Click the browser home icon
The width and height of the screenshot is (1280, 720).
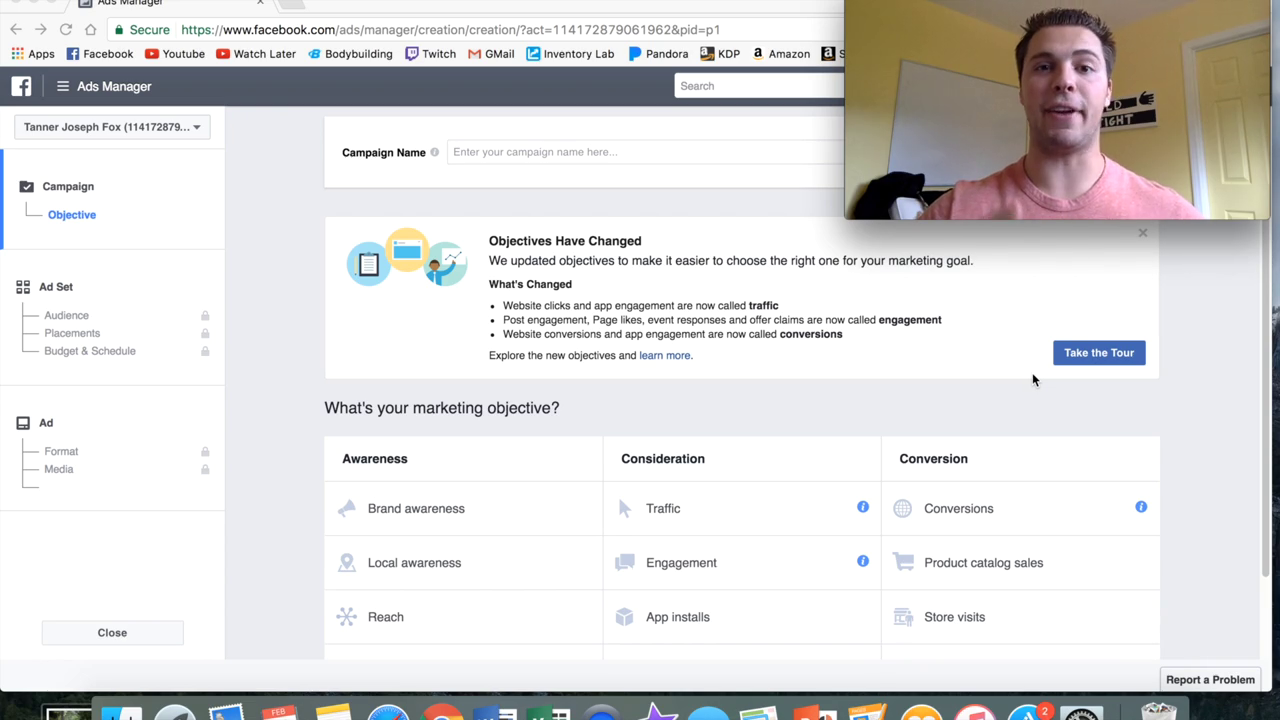tap(91, 30)
